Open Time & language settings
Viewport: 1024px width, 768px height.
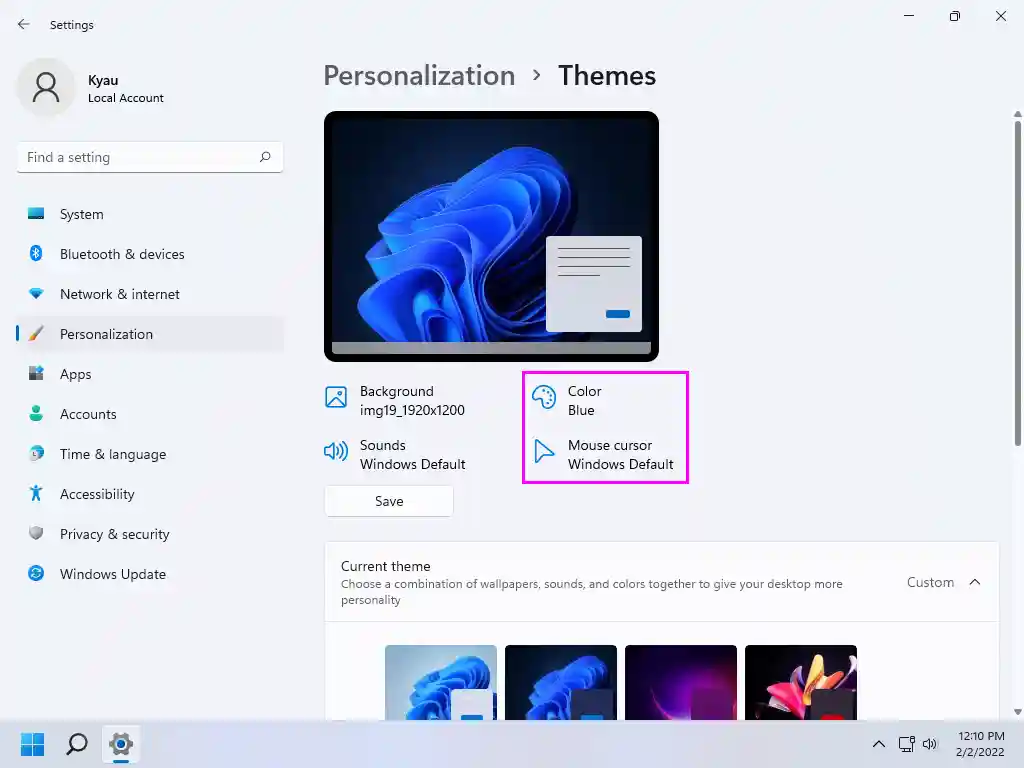click(150, 454)
